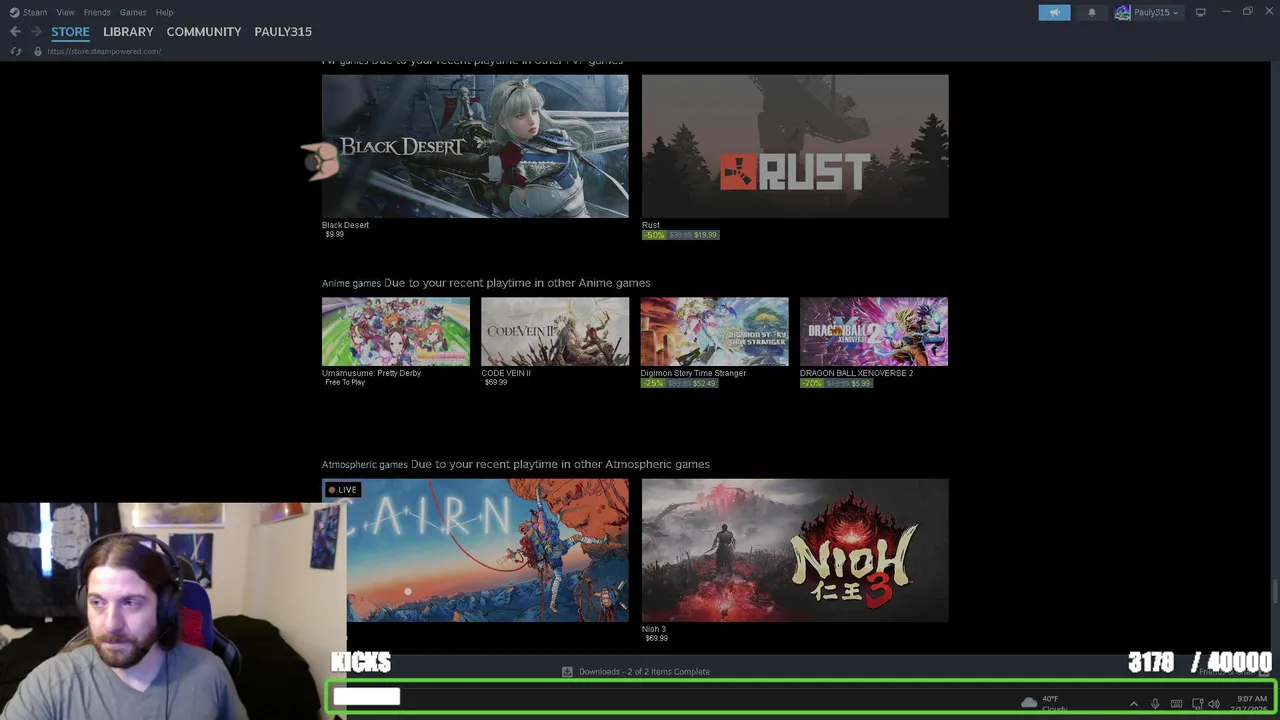Open the Rust banner image
The width and height of the screenshot is (1280, 720).
click(x=795, y=146)
